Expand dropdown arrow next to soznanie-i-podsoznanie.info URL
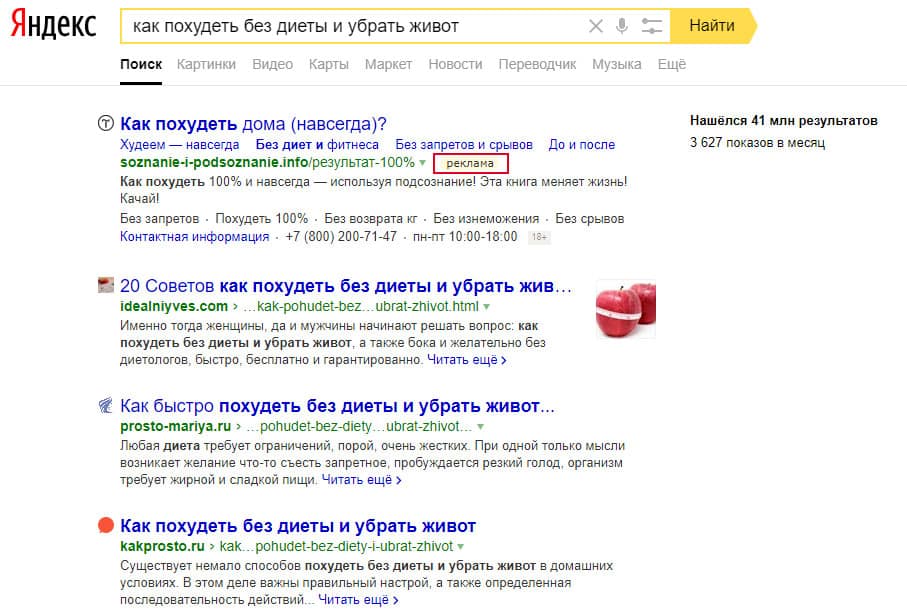 click(423, 163)
